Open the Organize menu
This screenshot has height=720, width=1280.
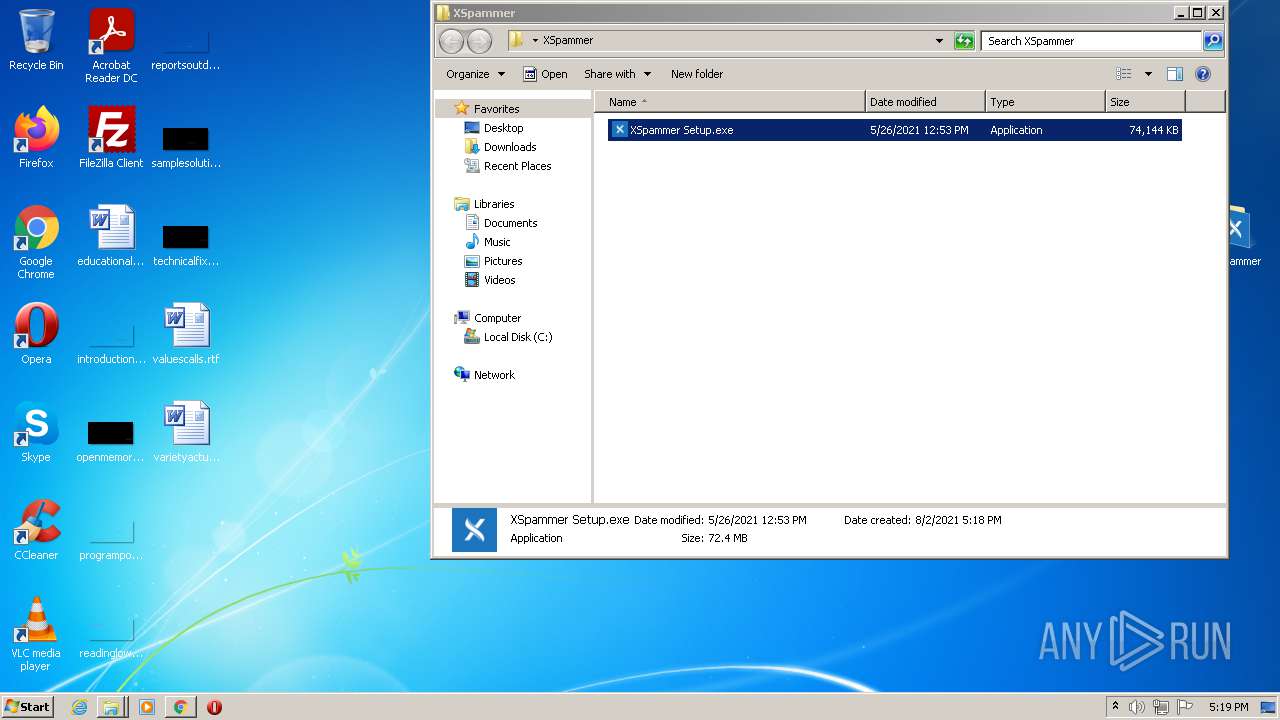(476, 74)
